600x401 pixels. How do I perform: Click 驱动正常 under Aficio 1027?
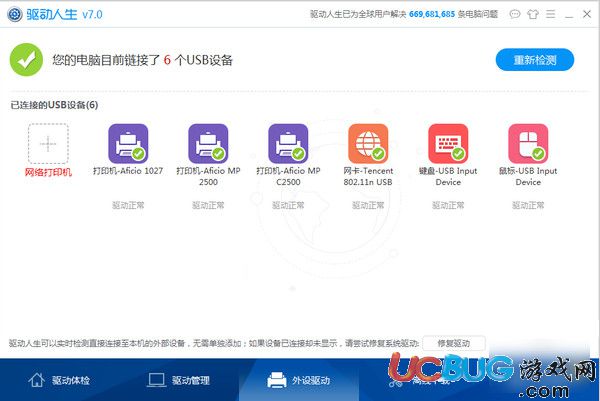pyautogui.click(x=128, y=205)
